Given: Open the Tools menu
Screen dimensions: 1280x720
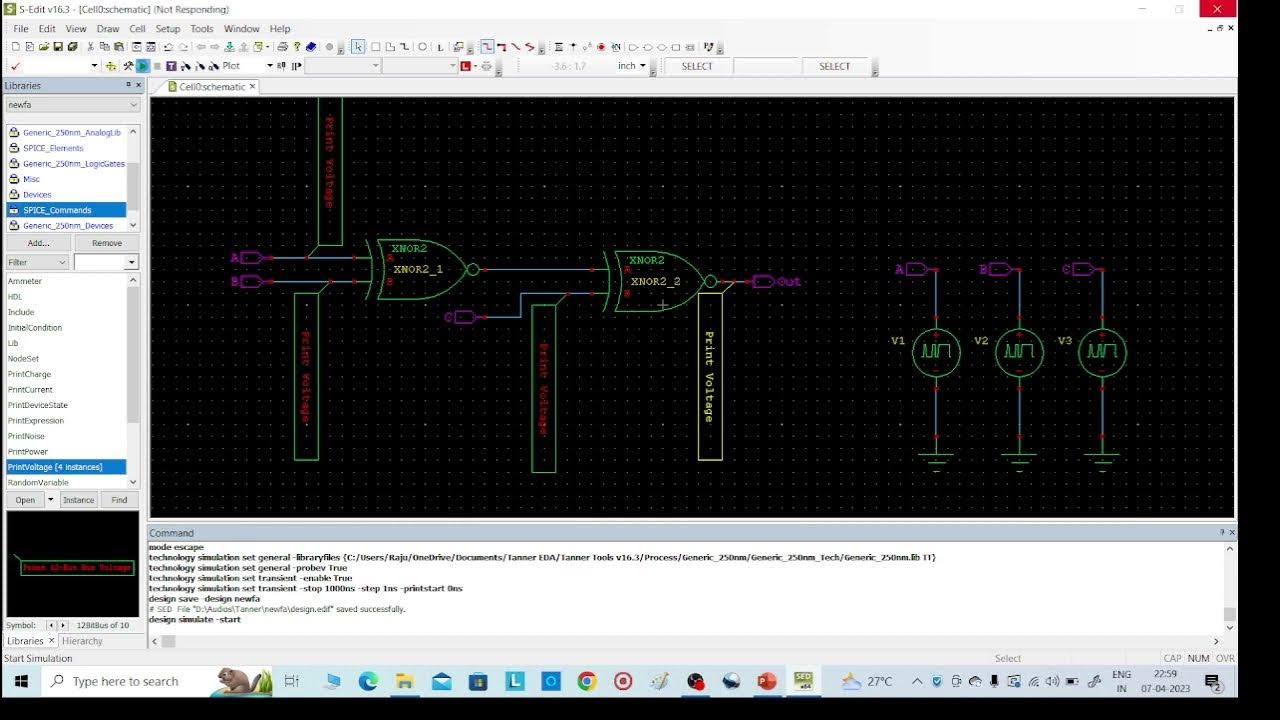Looking at the screenshot, I should click(201, 29).
